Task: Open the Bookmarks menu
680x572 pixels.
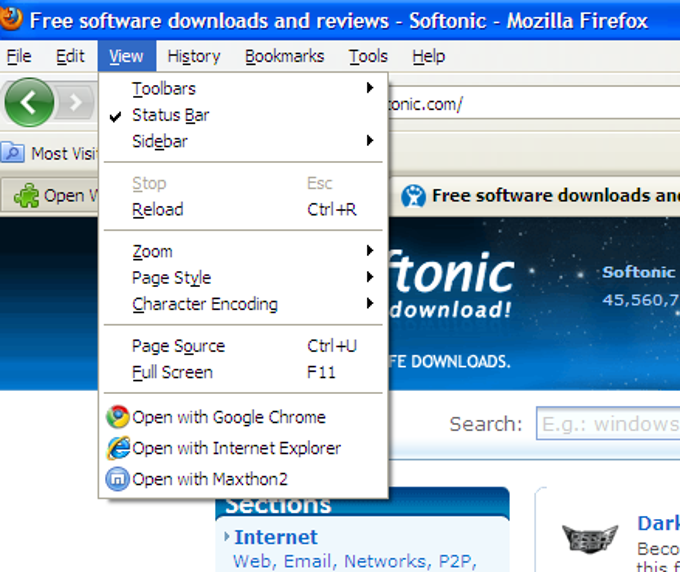Action: click(284, 56)
